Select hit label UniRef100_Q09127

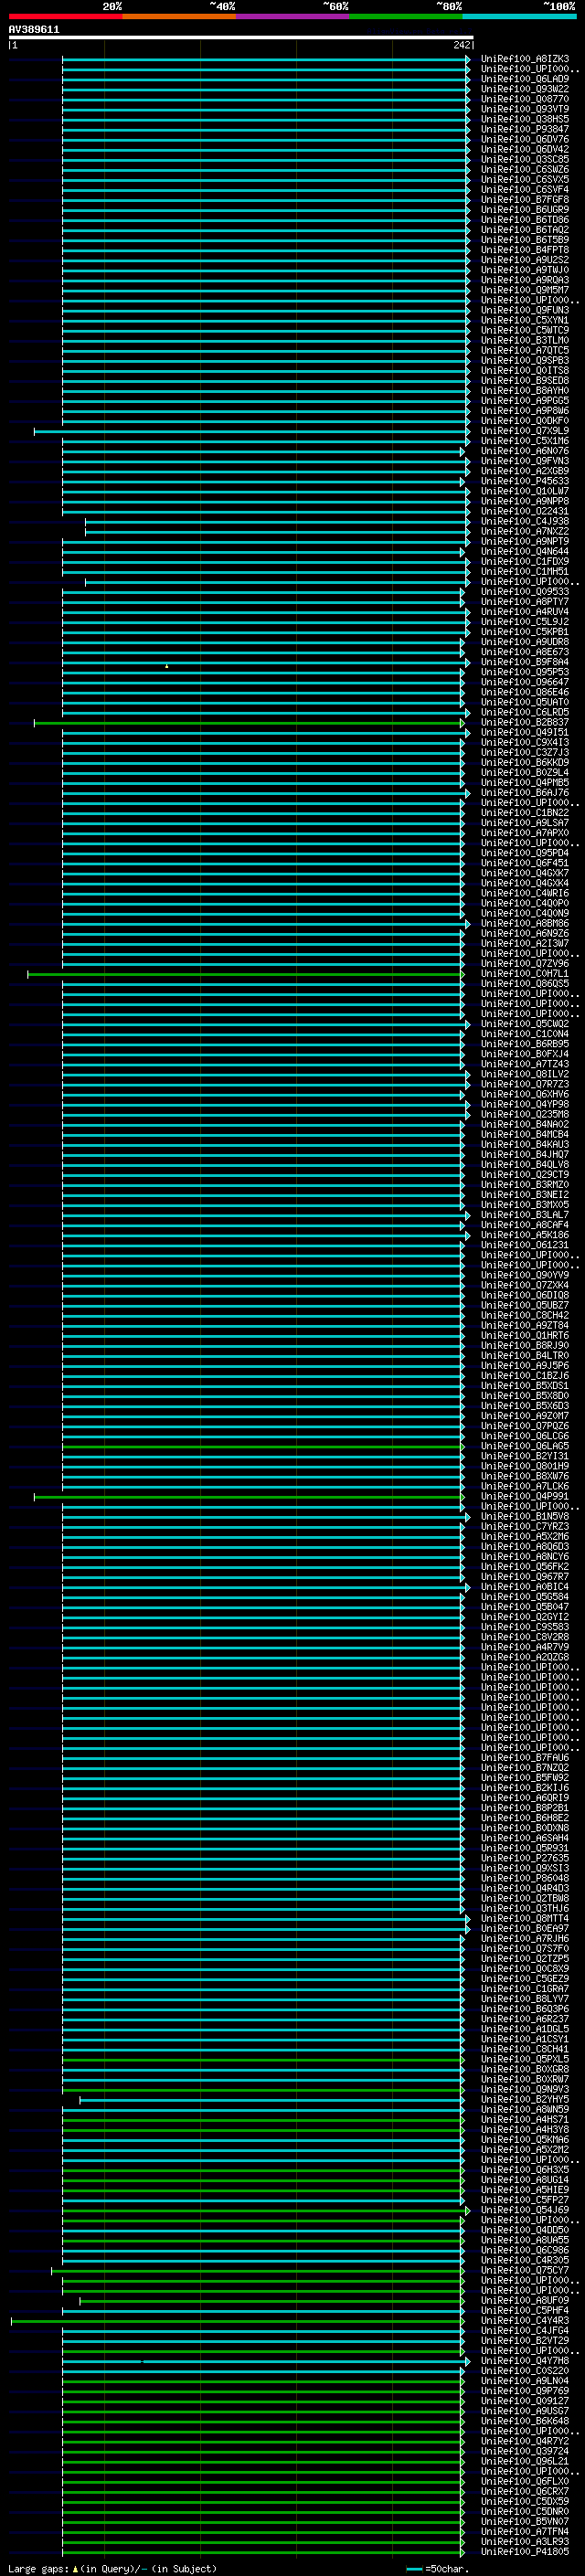click(525, 2401)
